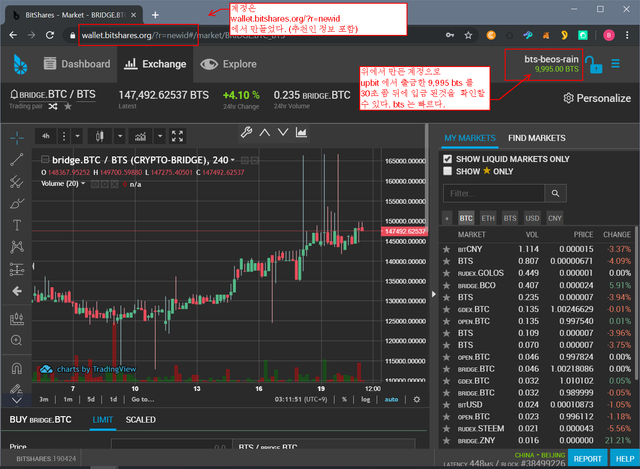Open chart settings gear in bottom bar
This screenshot has height=469, width=640.
tap(416, 399)
